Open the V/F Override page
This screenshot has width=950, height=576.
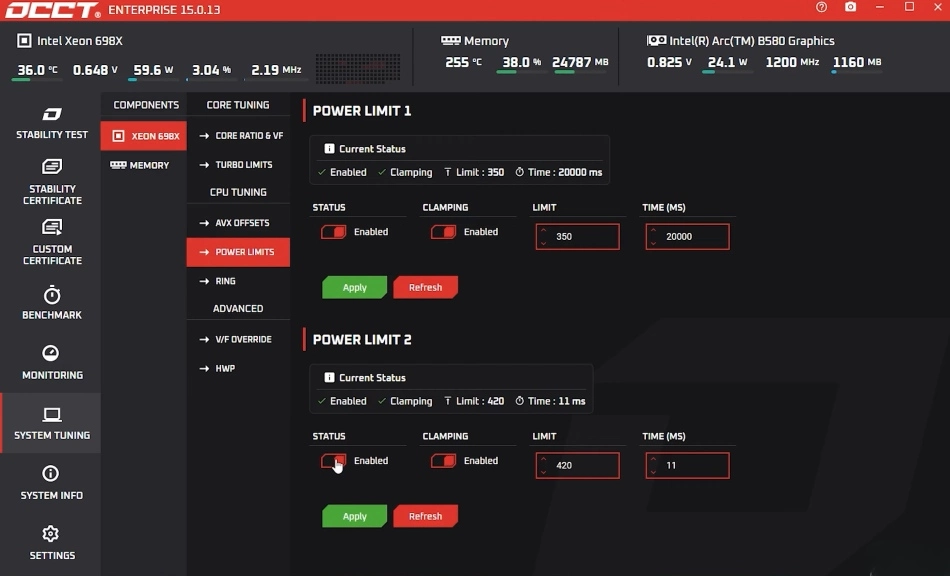point(243,340)
